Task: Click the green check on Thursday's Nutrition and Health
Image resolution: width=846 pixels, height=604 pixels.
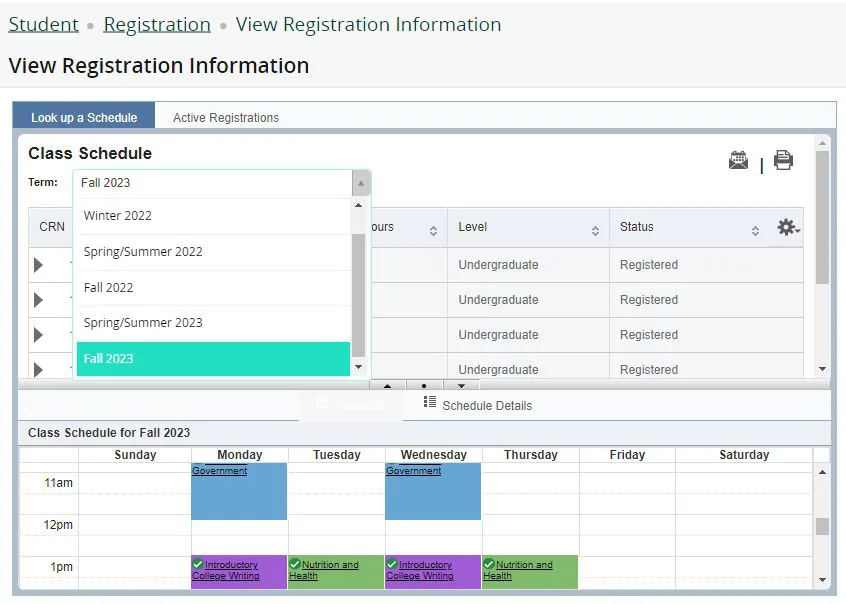Action: pyautogui.click(x=489, y=564)
